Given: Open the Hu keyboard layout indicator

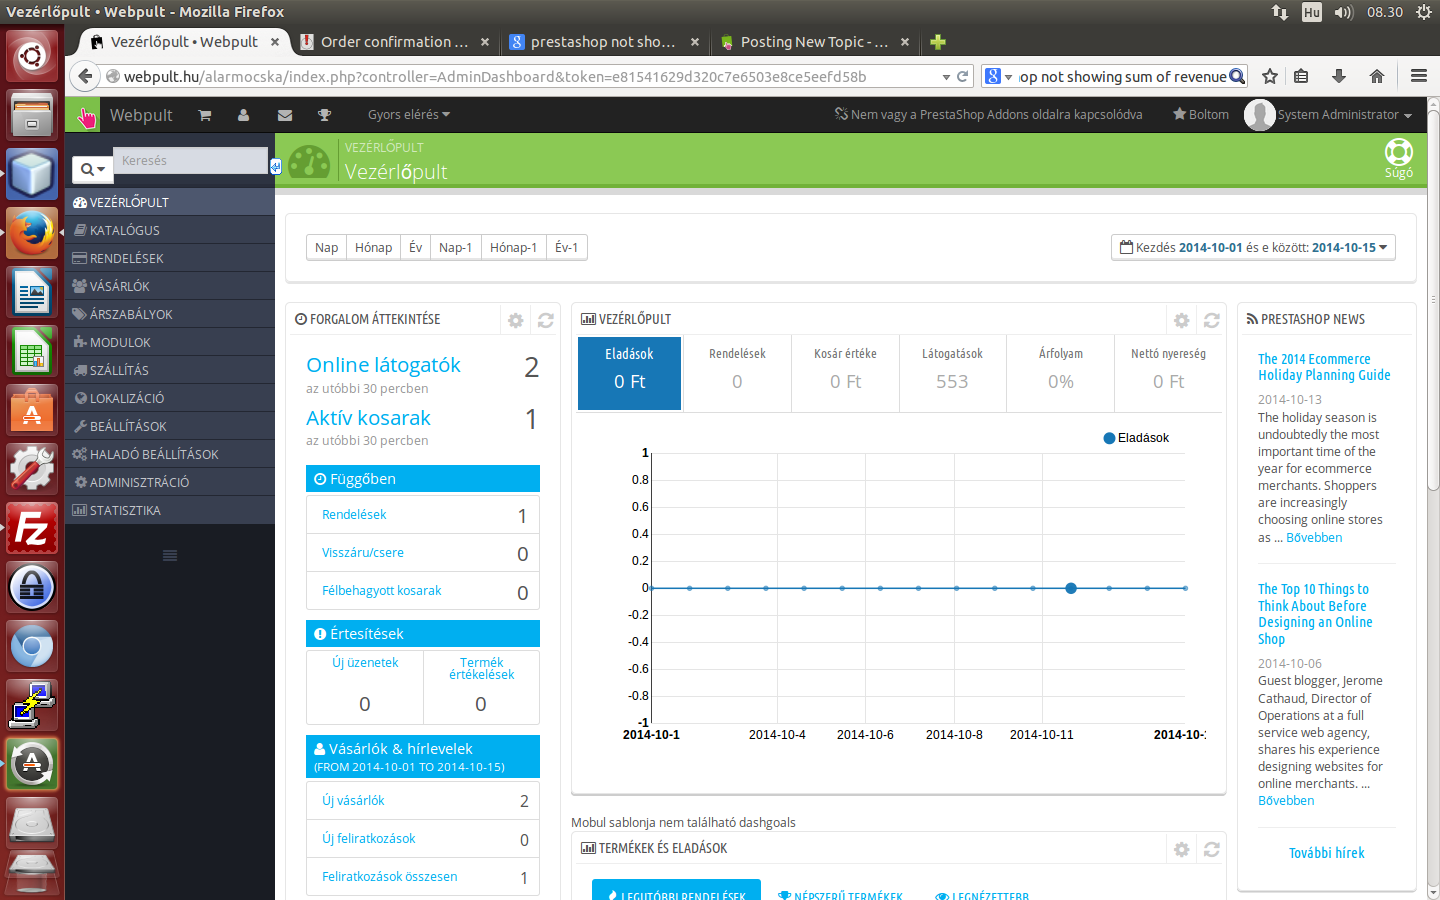Looking at the screenshot, I should (1312, 12).
